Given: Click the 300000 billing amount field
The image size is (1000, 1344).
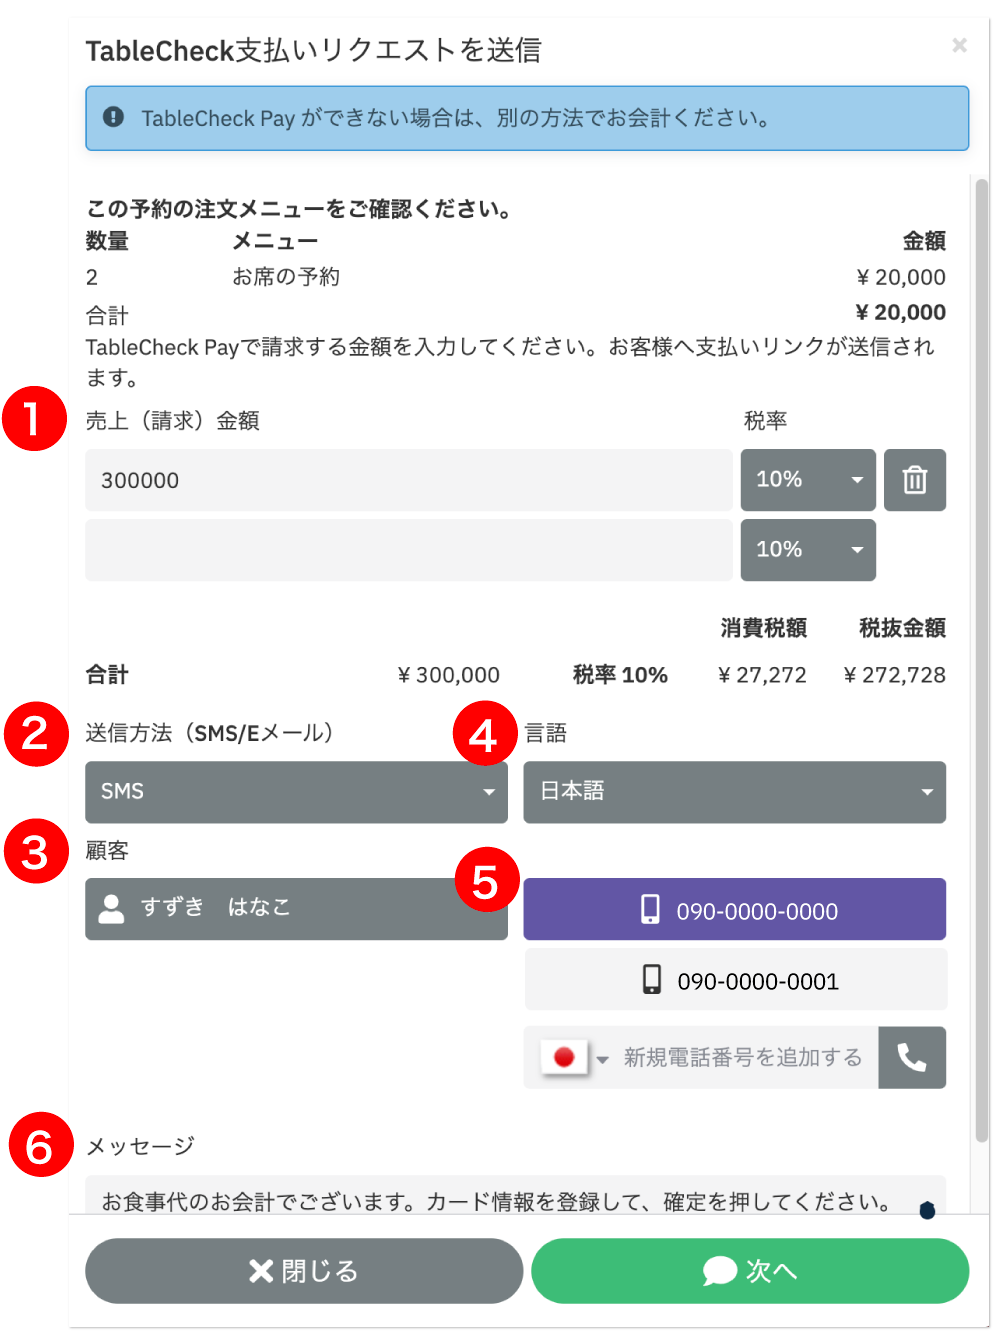Looking at the screenshot, I should click(x=400, y=480).
